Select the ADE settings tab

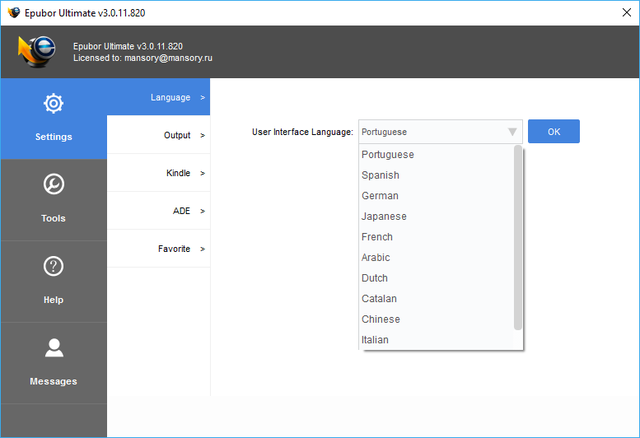(158, 211)
